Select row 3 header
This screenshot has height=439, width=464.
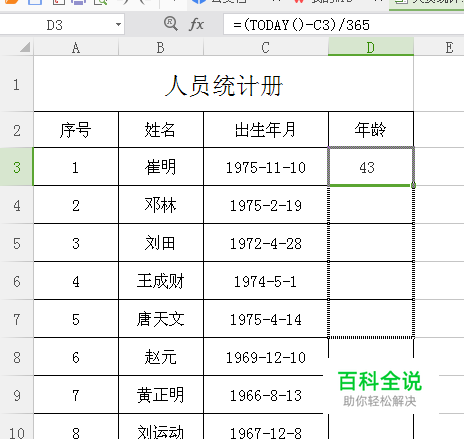click(16, 167)
